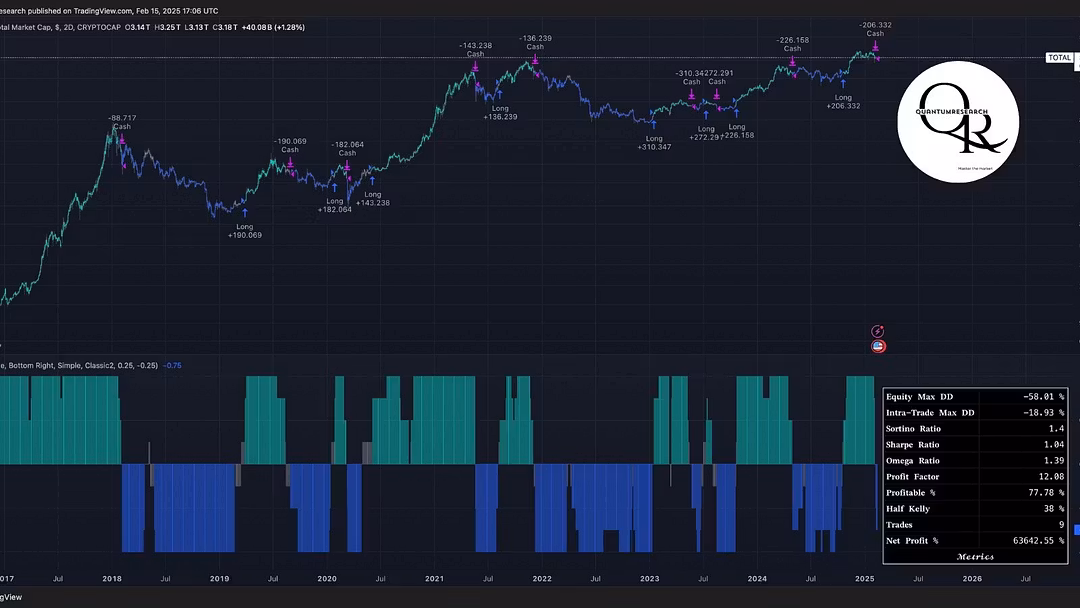The image size is (1080, 608).
Task: Click the Cash -143.238 exit marker
Action: tap(475, 66)
